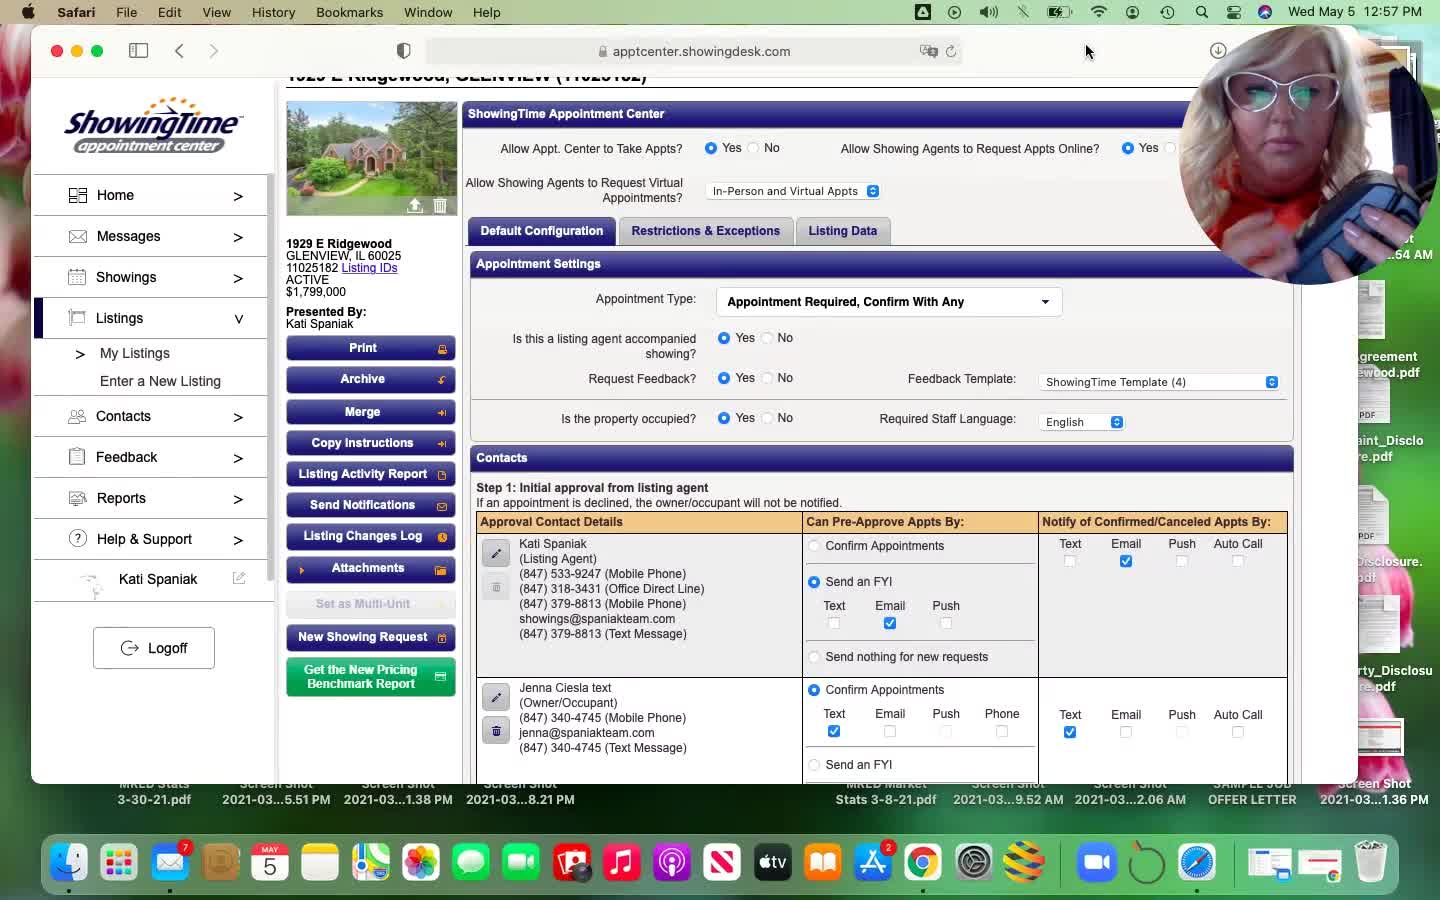The image size is (1440, 900).
Task: Open Safari downloads icon
Action: (1217, 51)
